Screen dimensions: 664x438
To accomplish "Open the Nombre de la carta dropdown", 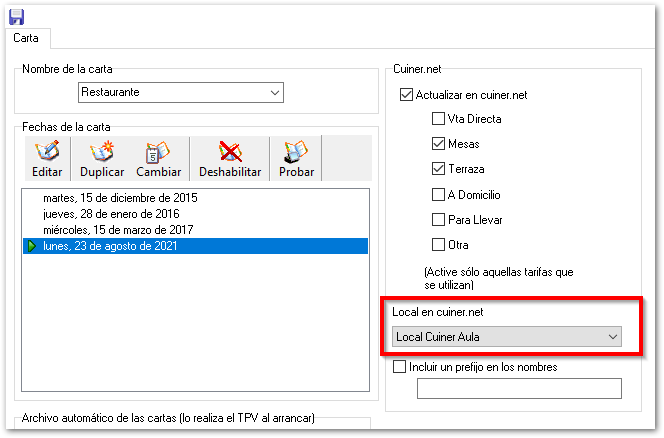I will point(181,92).
